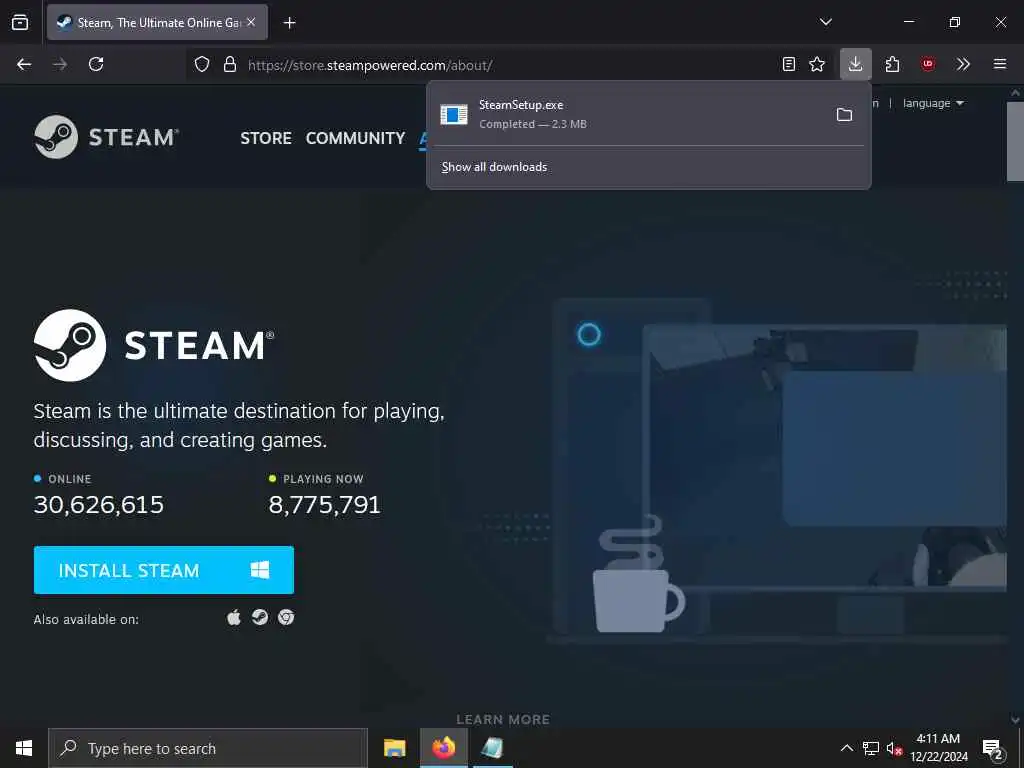View site security padlock info
1024x768 pixels.
point(229,65)
